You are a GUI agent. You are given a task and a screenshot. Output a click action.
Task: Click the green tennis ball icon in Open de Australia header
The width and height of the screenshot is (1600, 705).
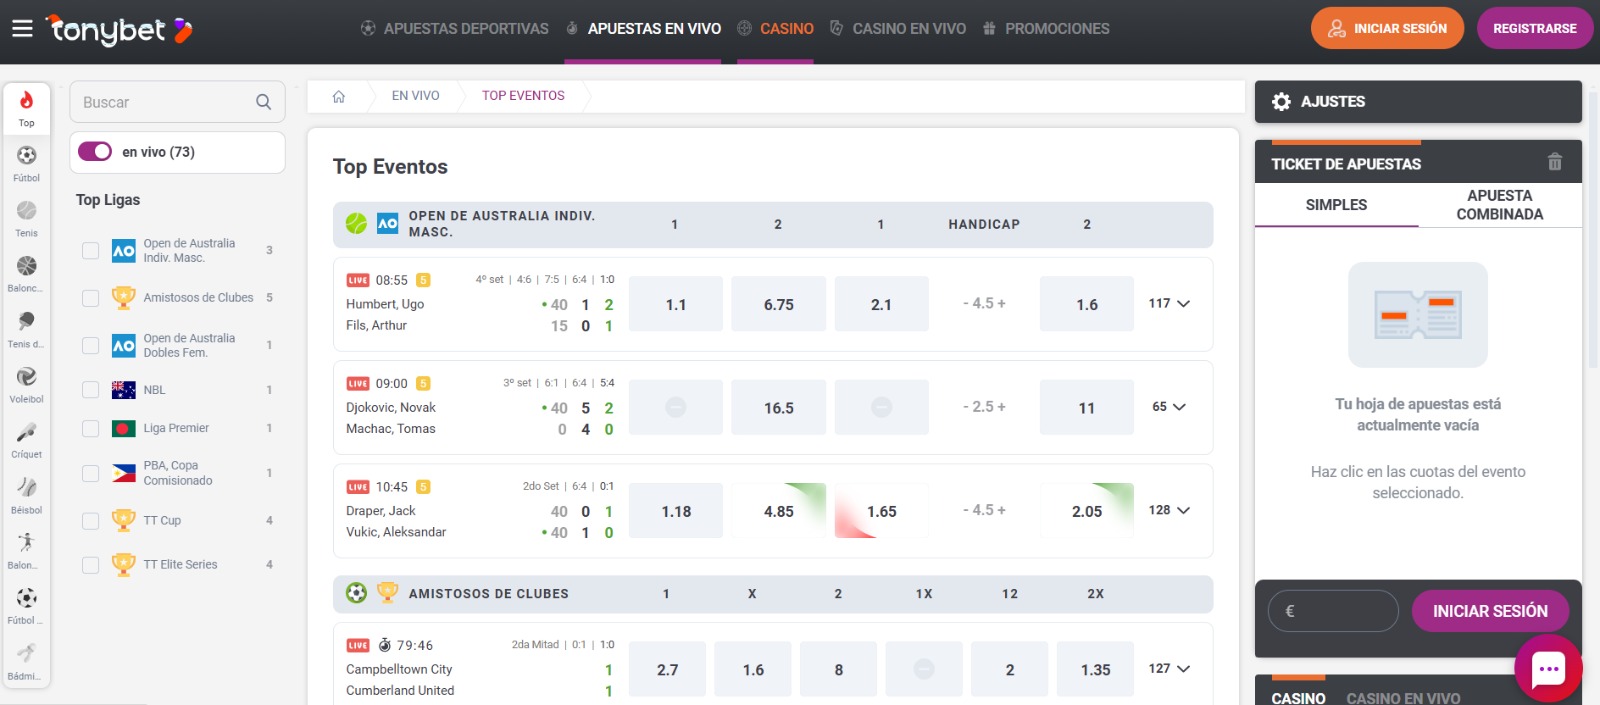pyautogui.click(x=356, y=224)
